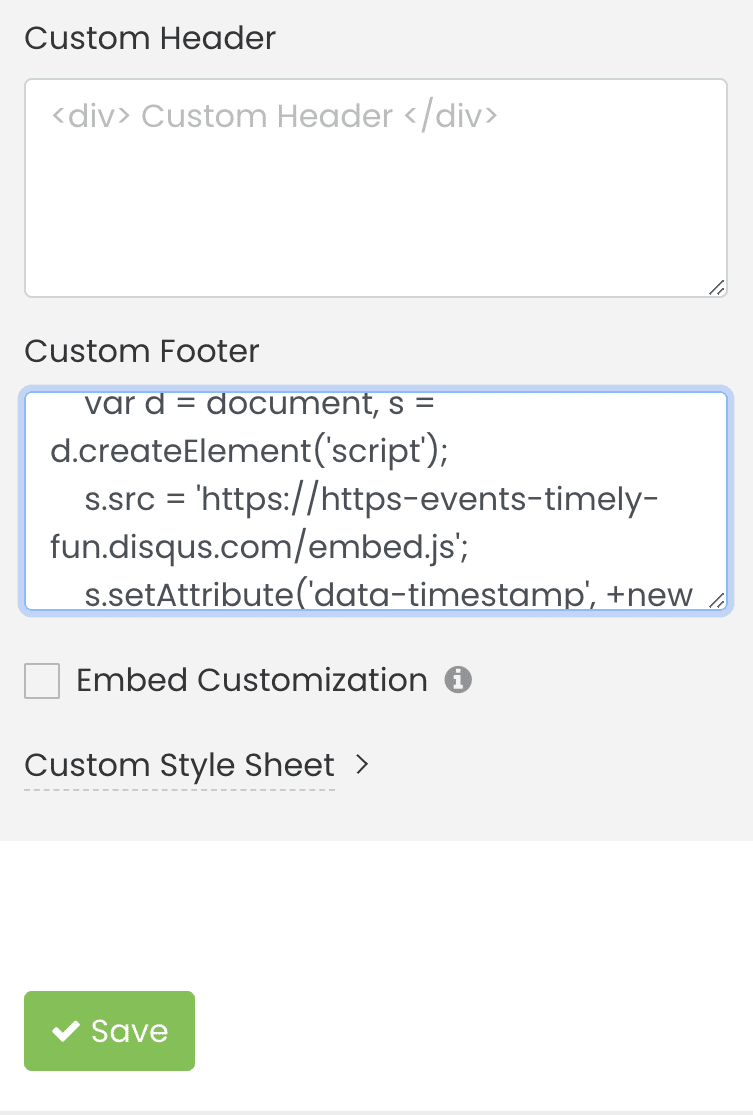Click the empty Custom Header input field
This screenshot has width=753, height=1115.
375,185
